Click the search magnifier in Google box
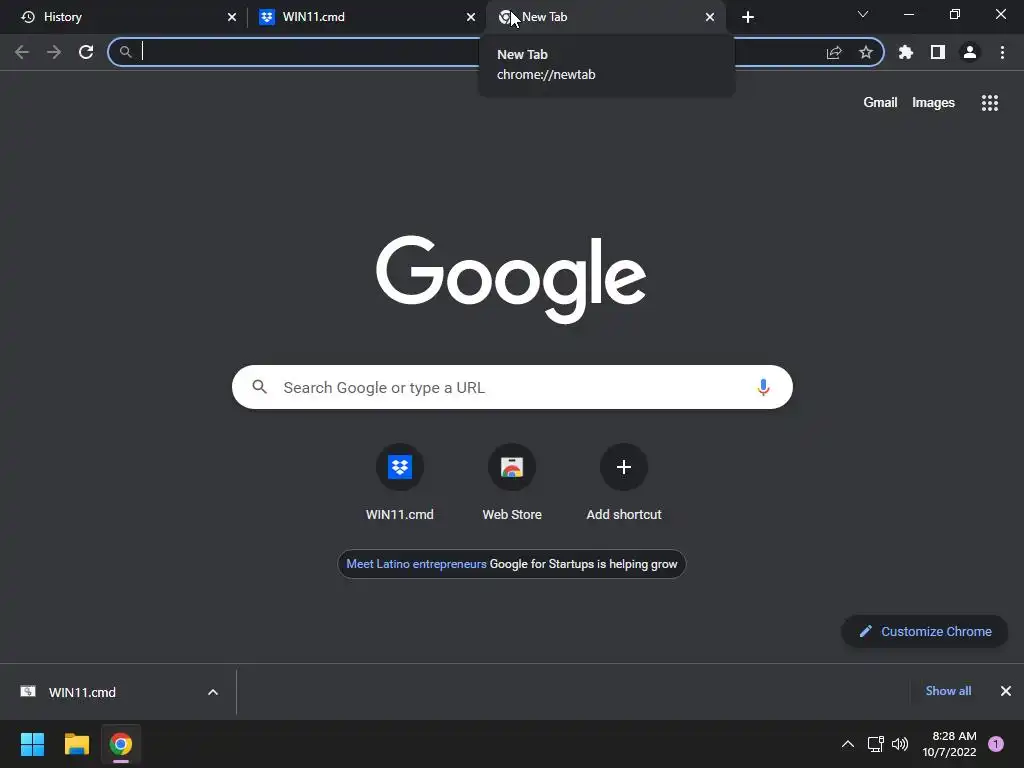Image resolution: width=1024 pixels, height=768 pixels. [x=259, y=387]
